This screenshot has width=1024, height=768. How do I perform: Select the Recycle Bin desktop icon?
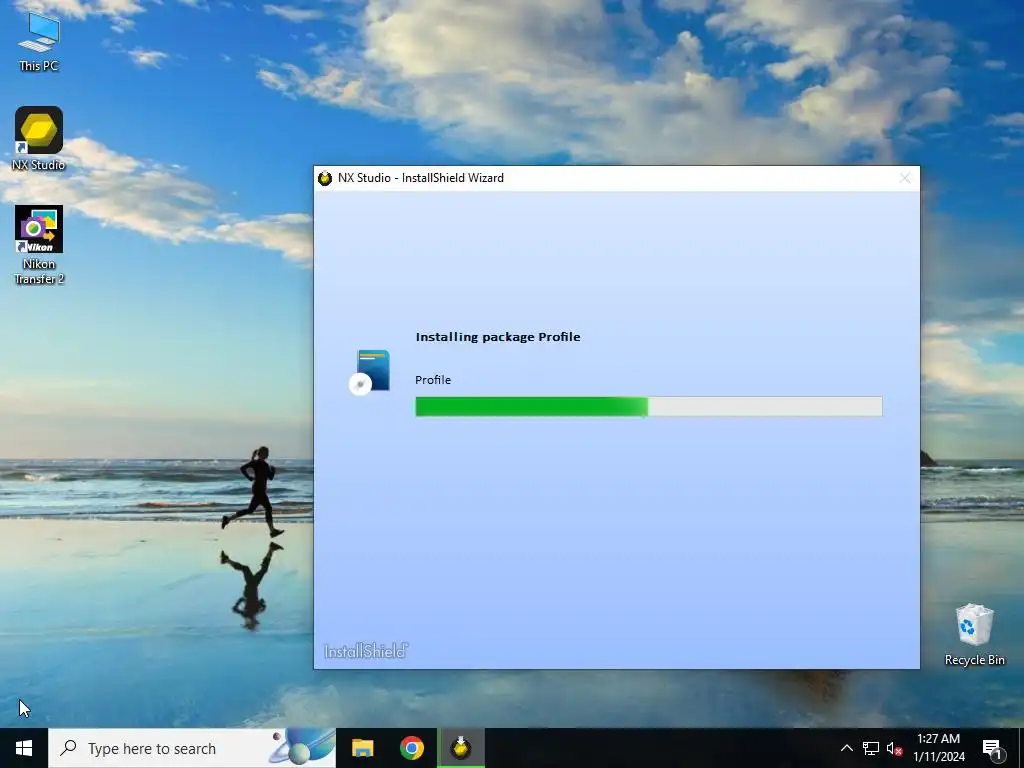tap(974, 634)
